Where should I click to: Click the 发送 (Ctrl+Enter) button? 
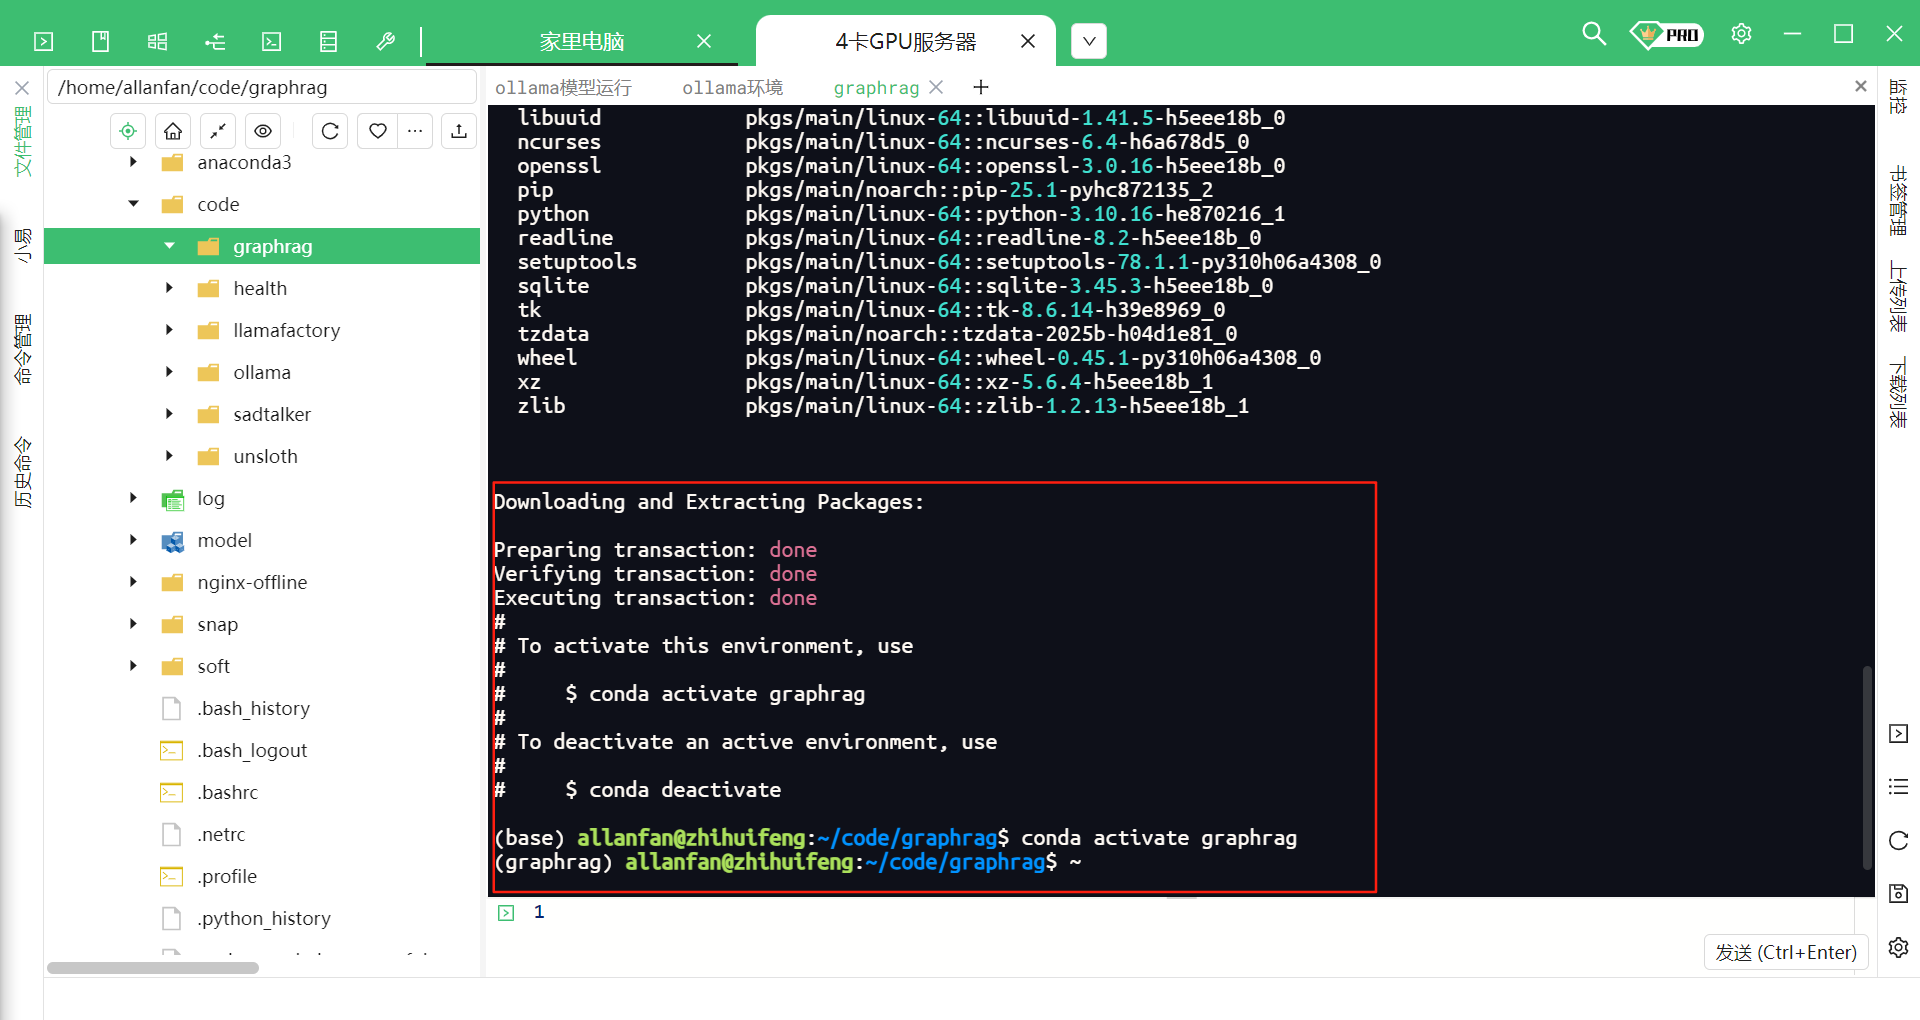1786,952
